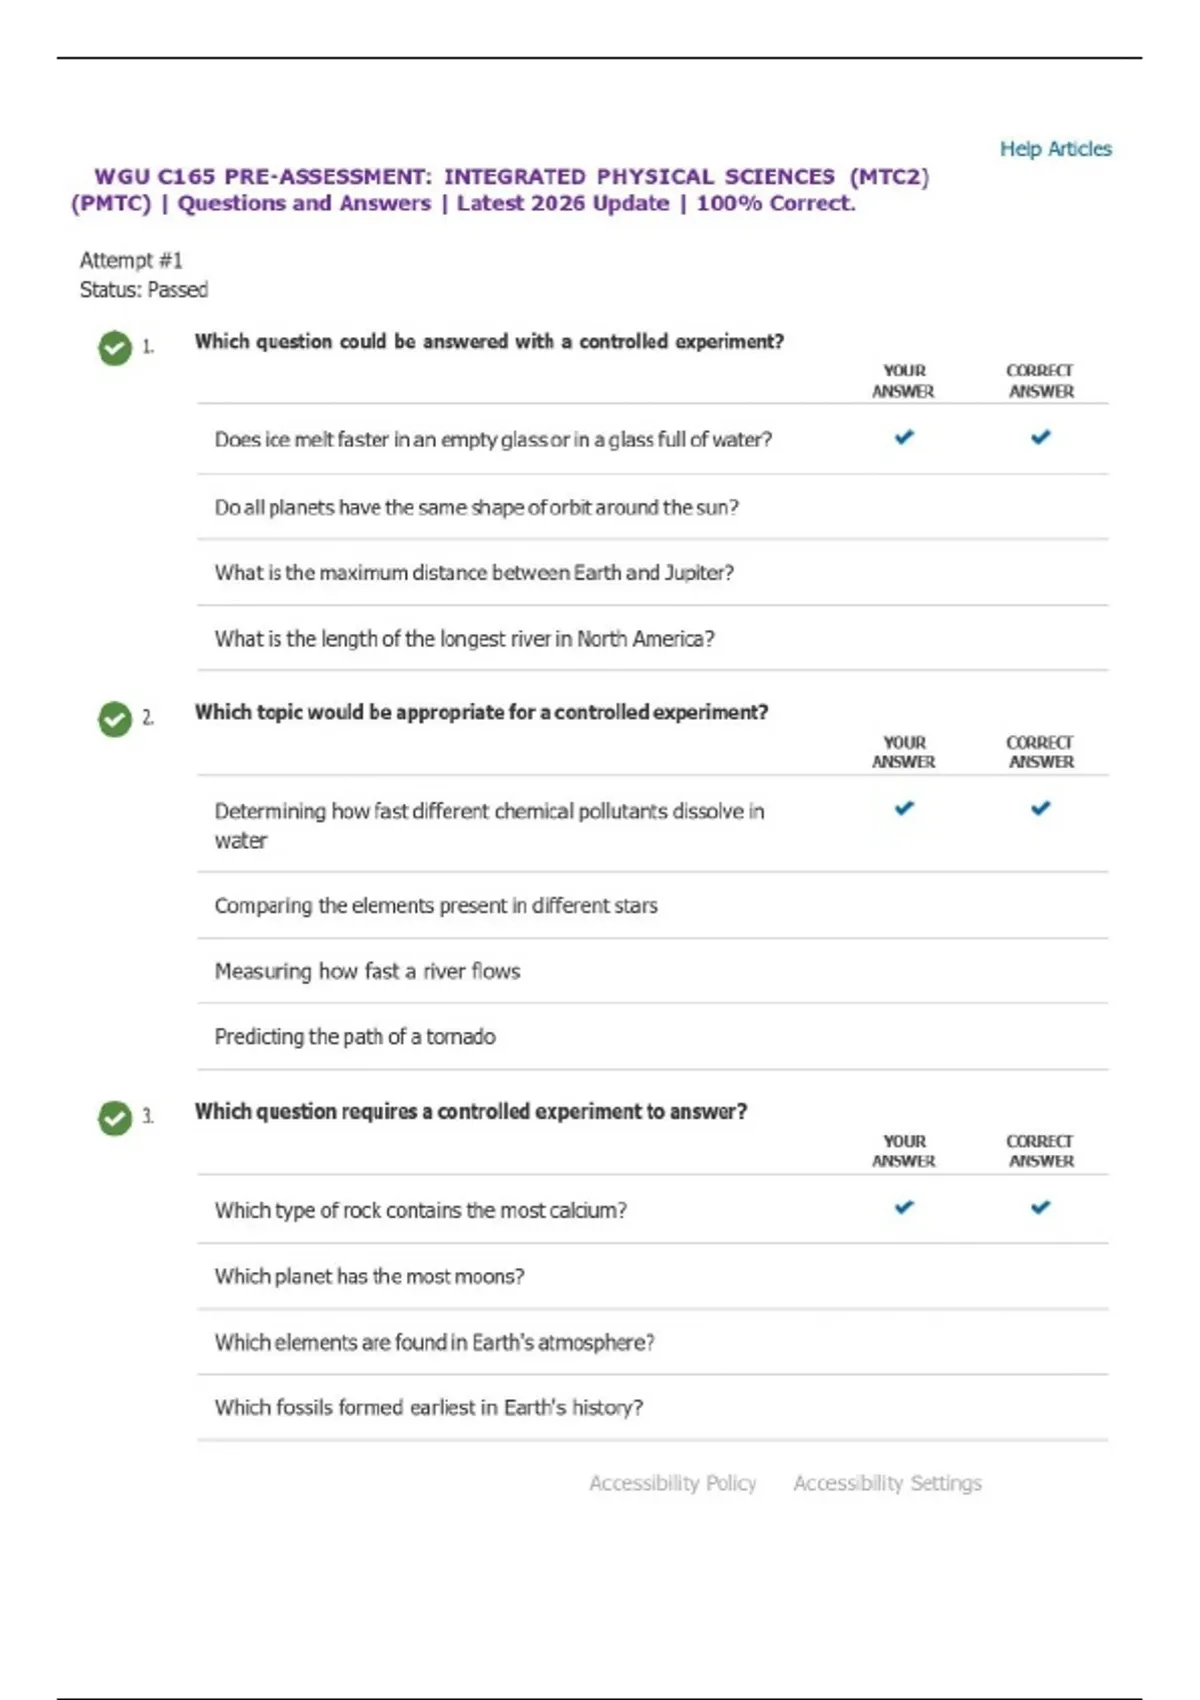Click correct-answer checkmark for ice melt option

click(1041, 437)
